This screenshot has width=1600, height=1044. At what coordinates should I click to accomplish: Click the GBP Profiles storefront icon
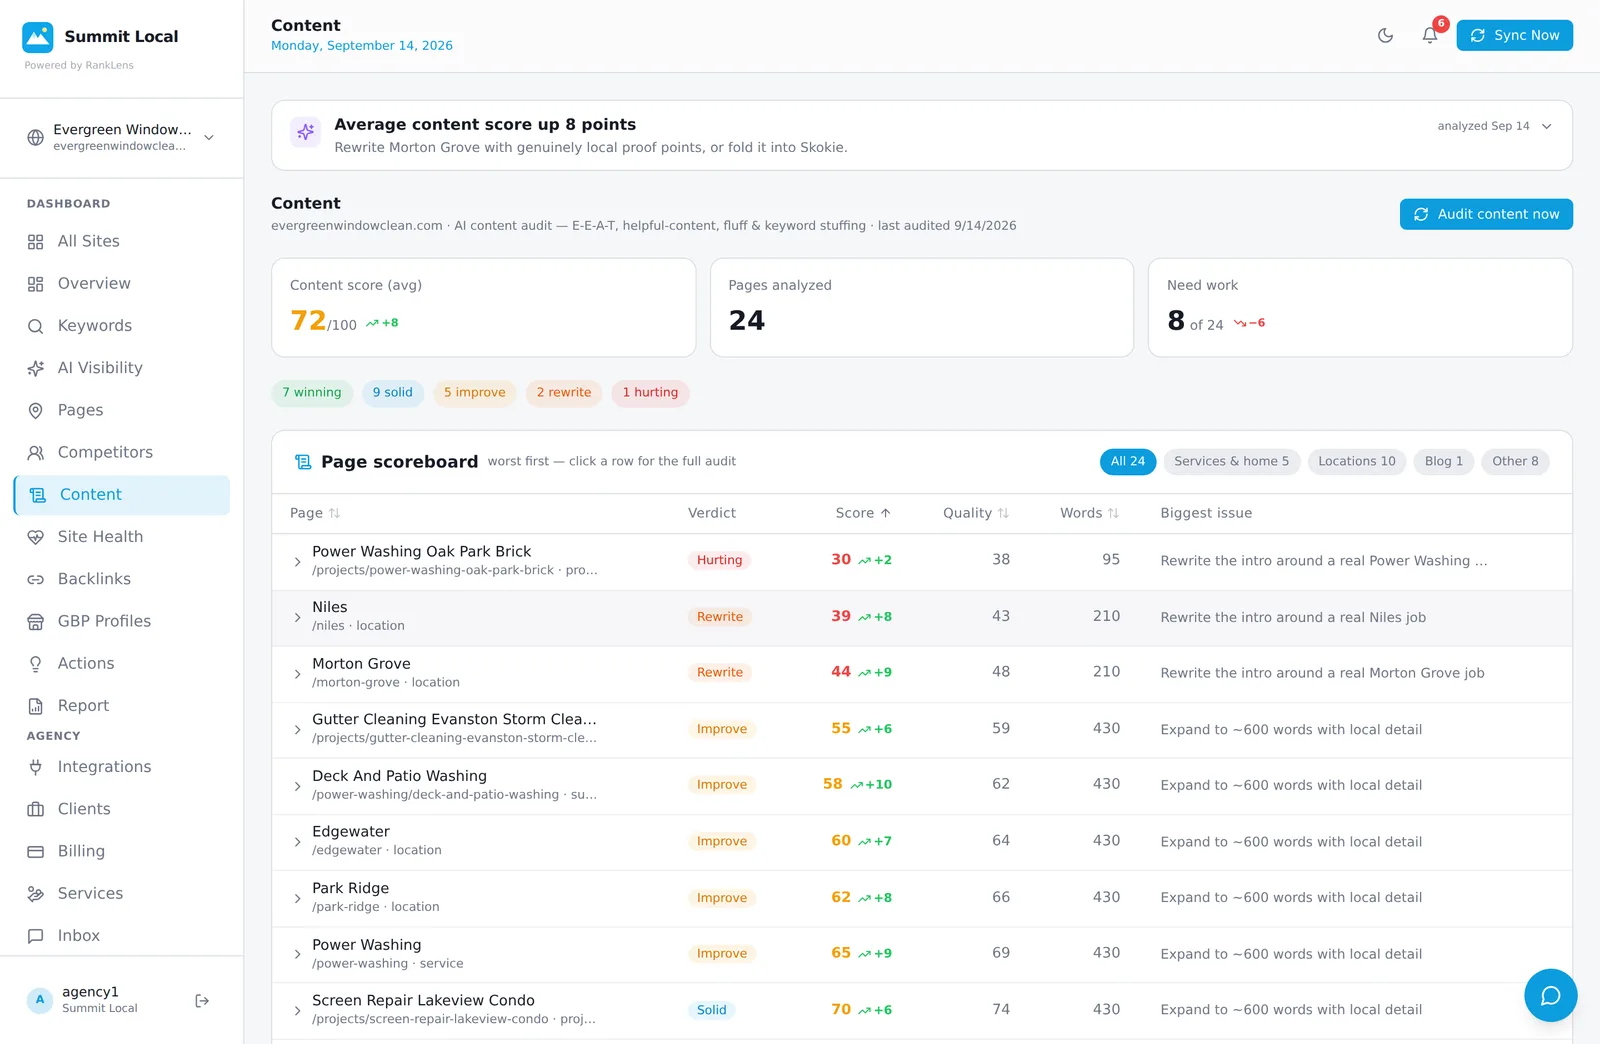[36, 622]
